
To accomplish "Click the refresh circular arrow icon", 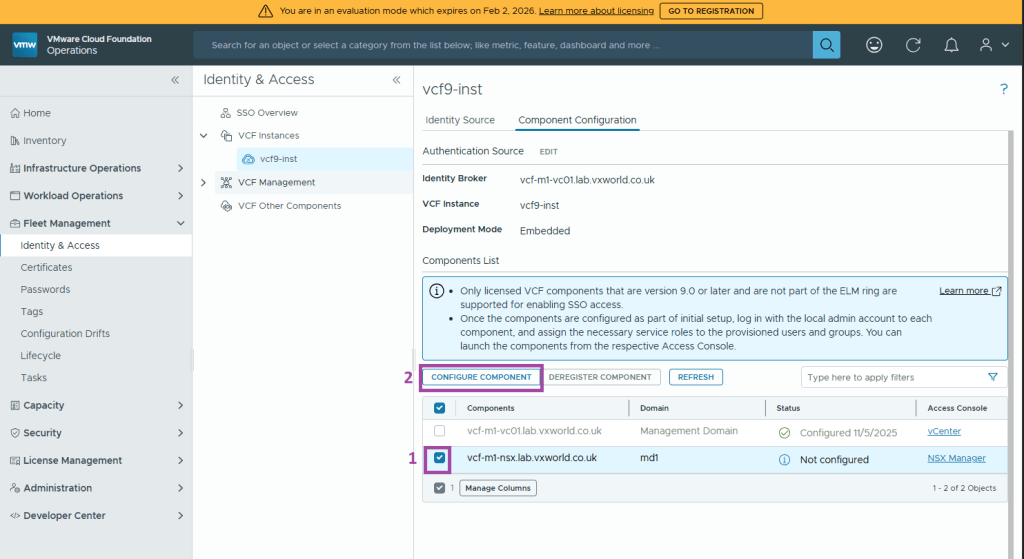I will click(x=913, y=45).
